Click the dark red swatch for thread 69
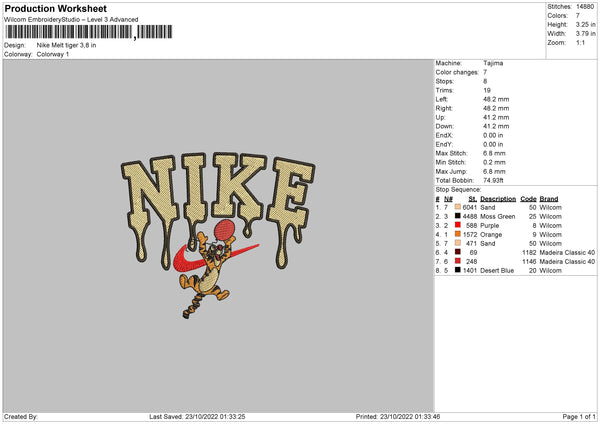This screenshot has height=424, width=600. 458,252
